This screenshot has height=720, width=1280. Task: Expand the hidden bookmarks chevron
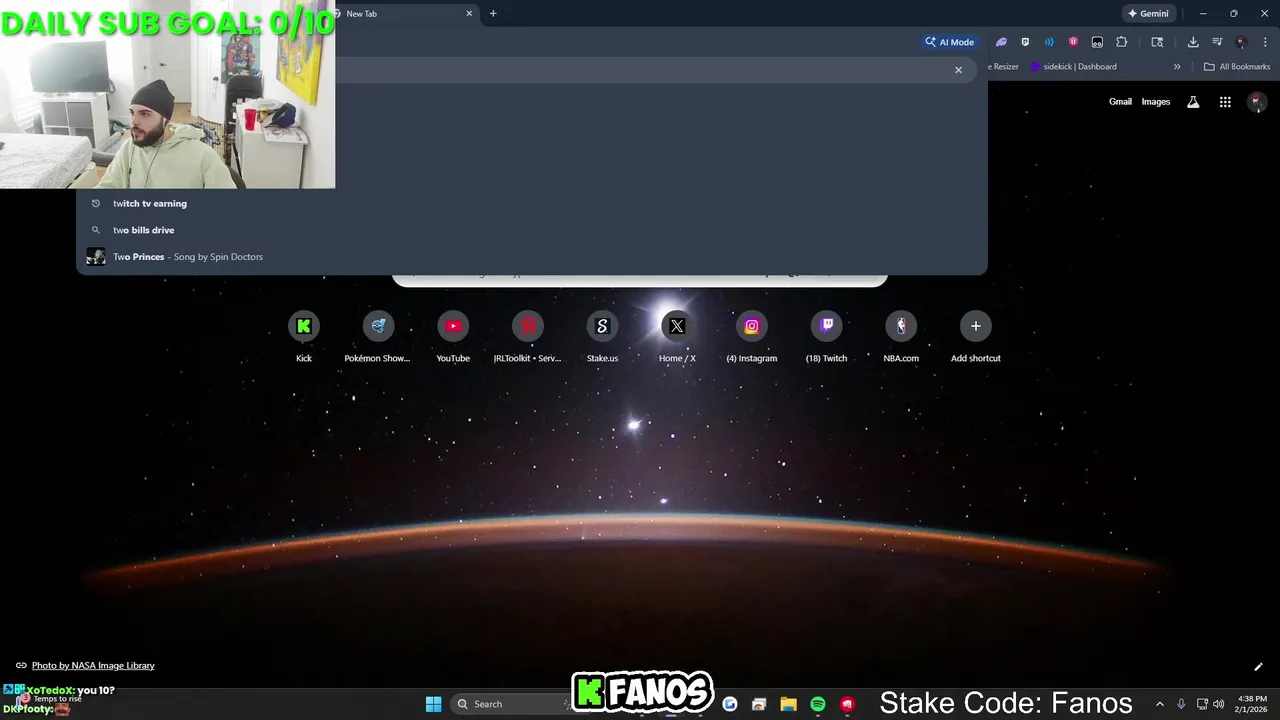(1177, 67)
